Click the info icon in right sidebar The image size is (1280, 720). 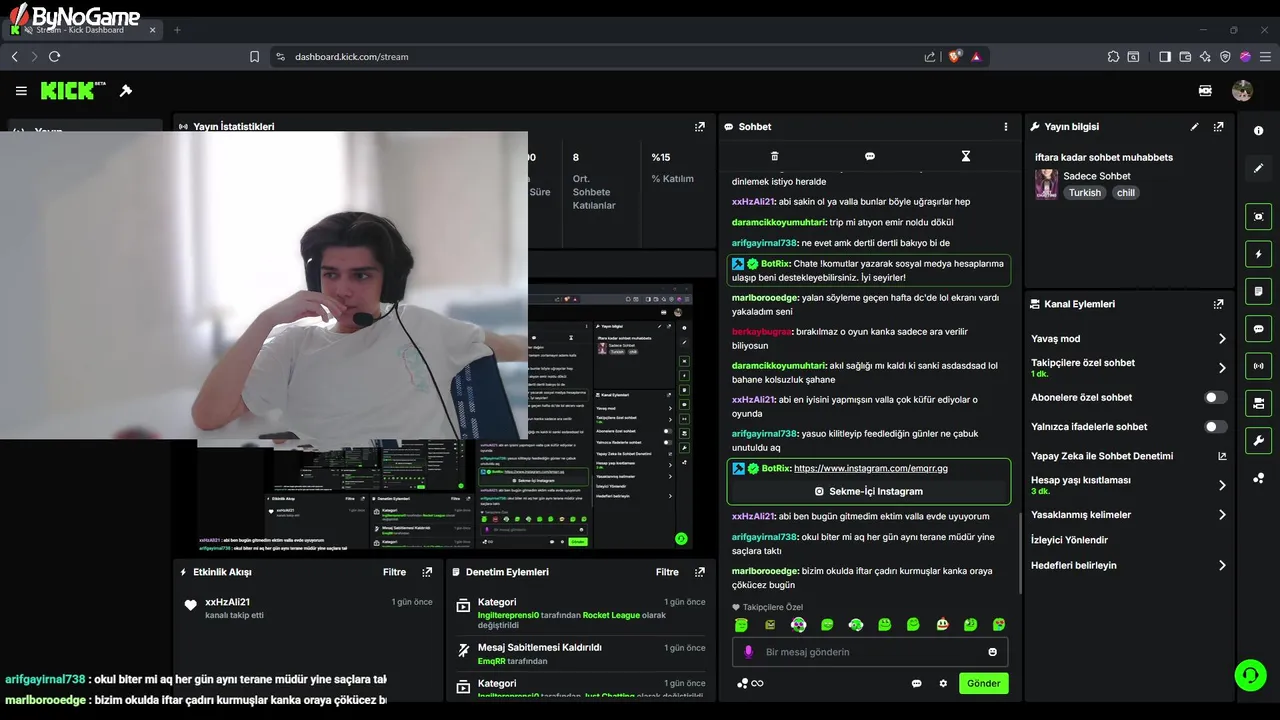point(1258,131)
